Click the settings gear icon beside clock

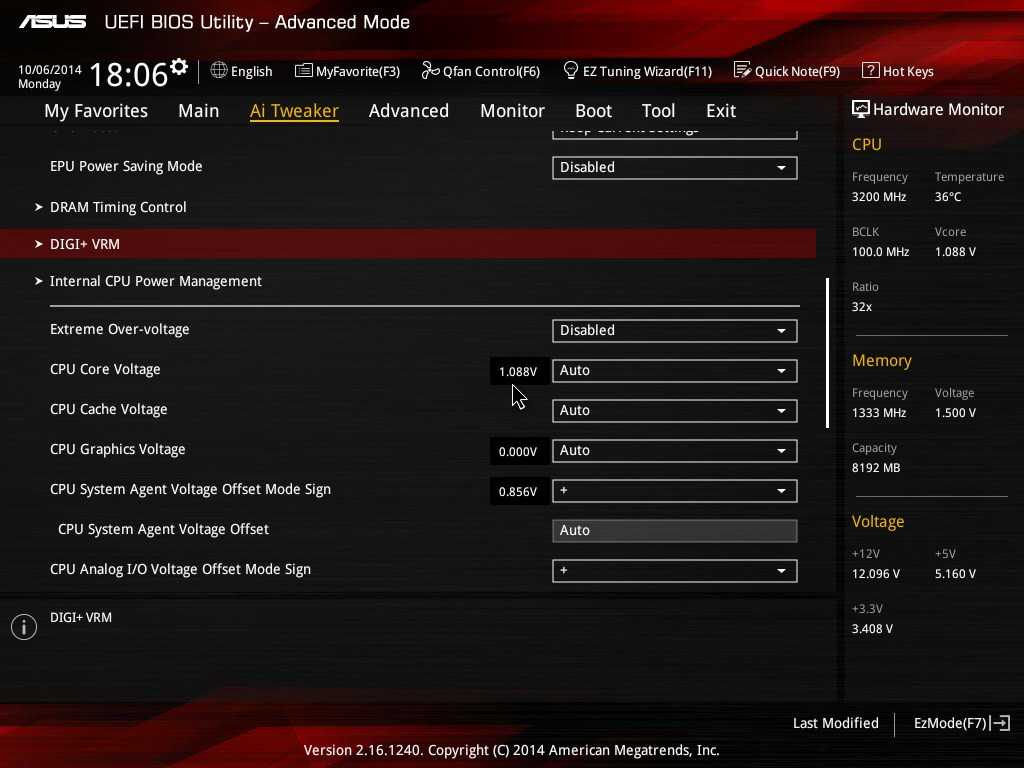[x=179, y=67]
